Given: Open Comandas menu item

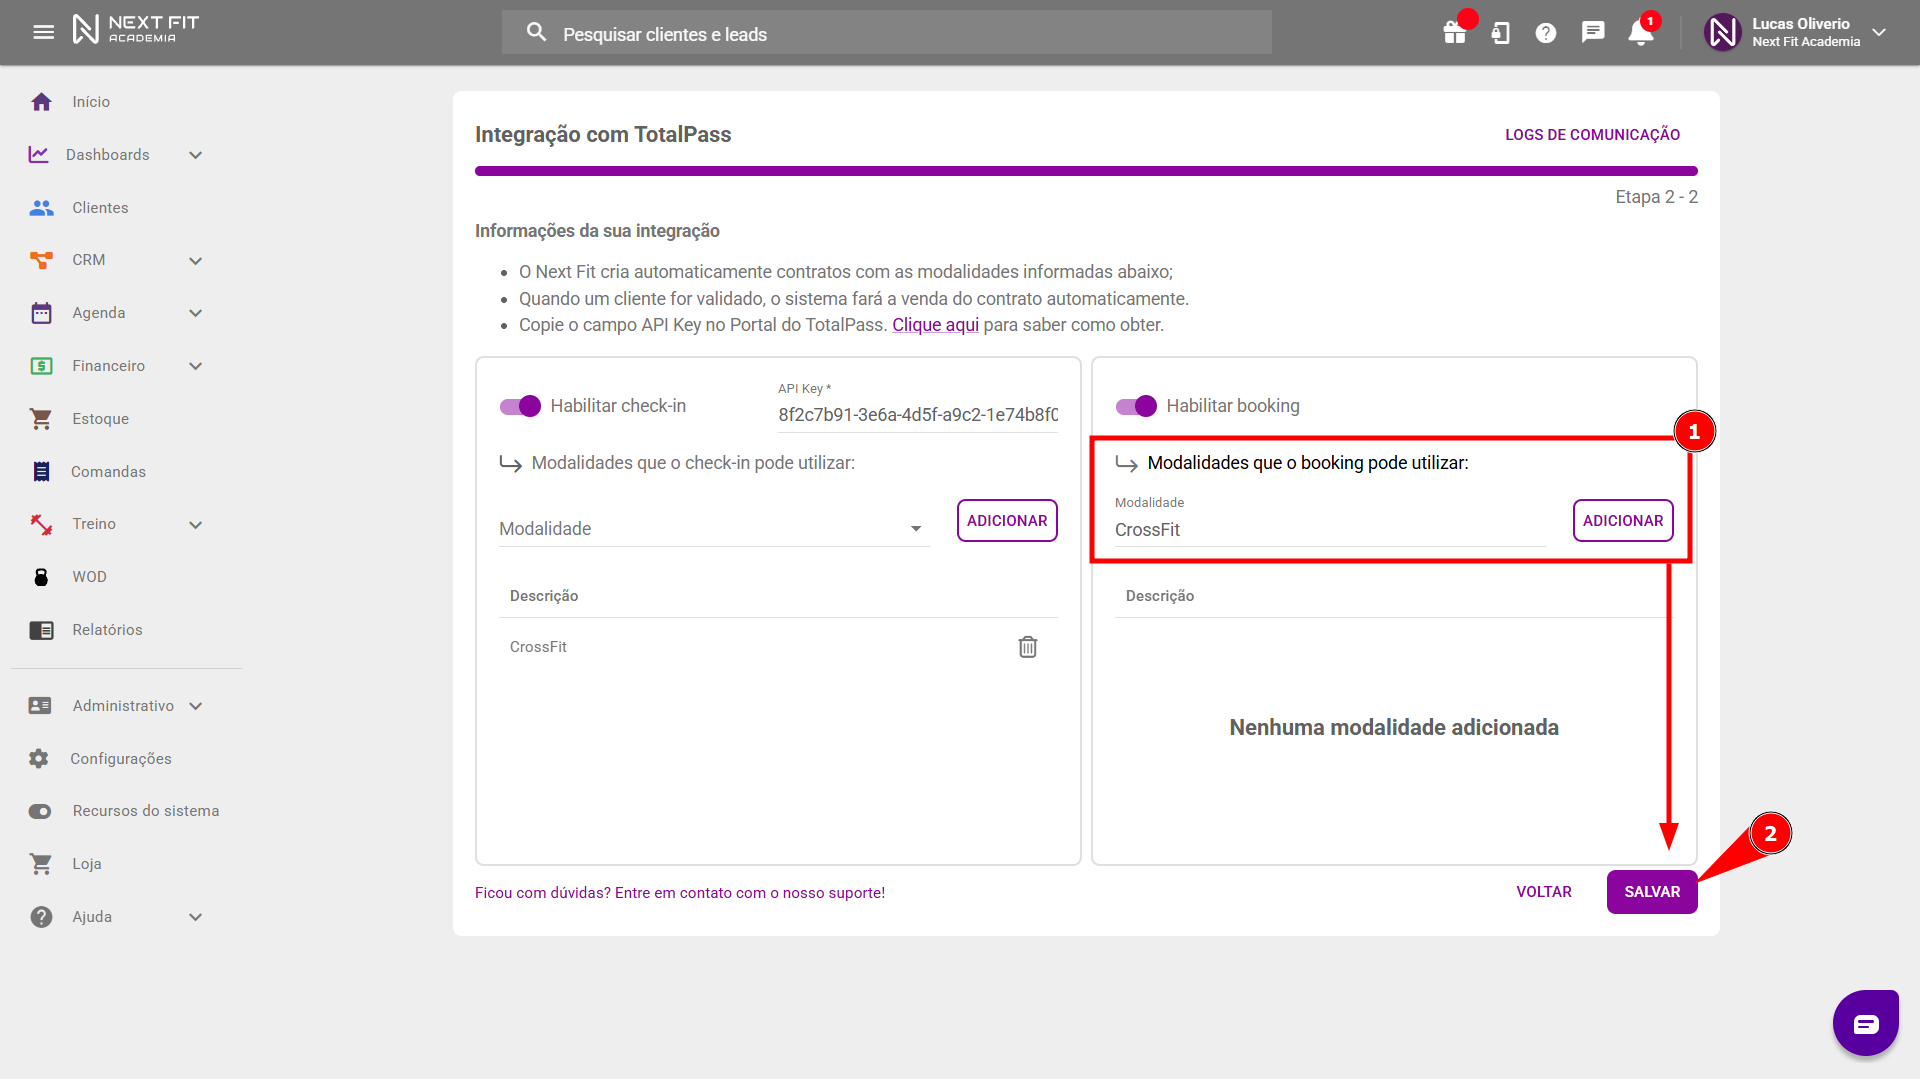Looking at the screenshot, I should tap(108, 472).
